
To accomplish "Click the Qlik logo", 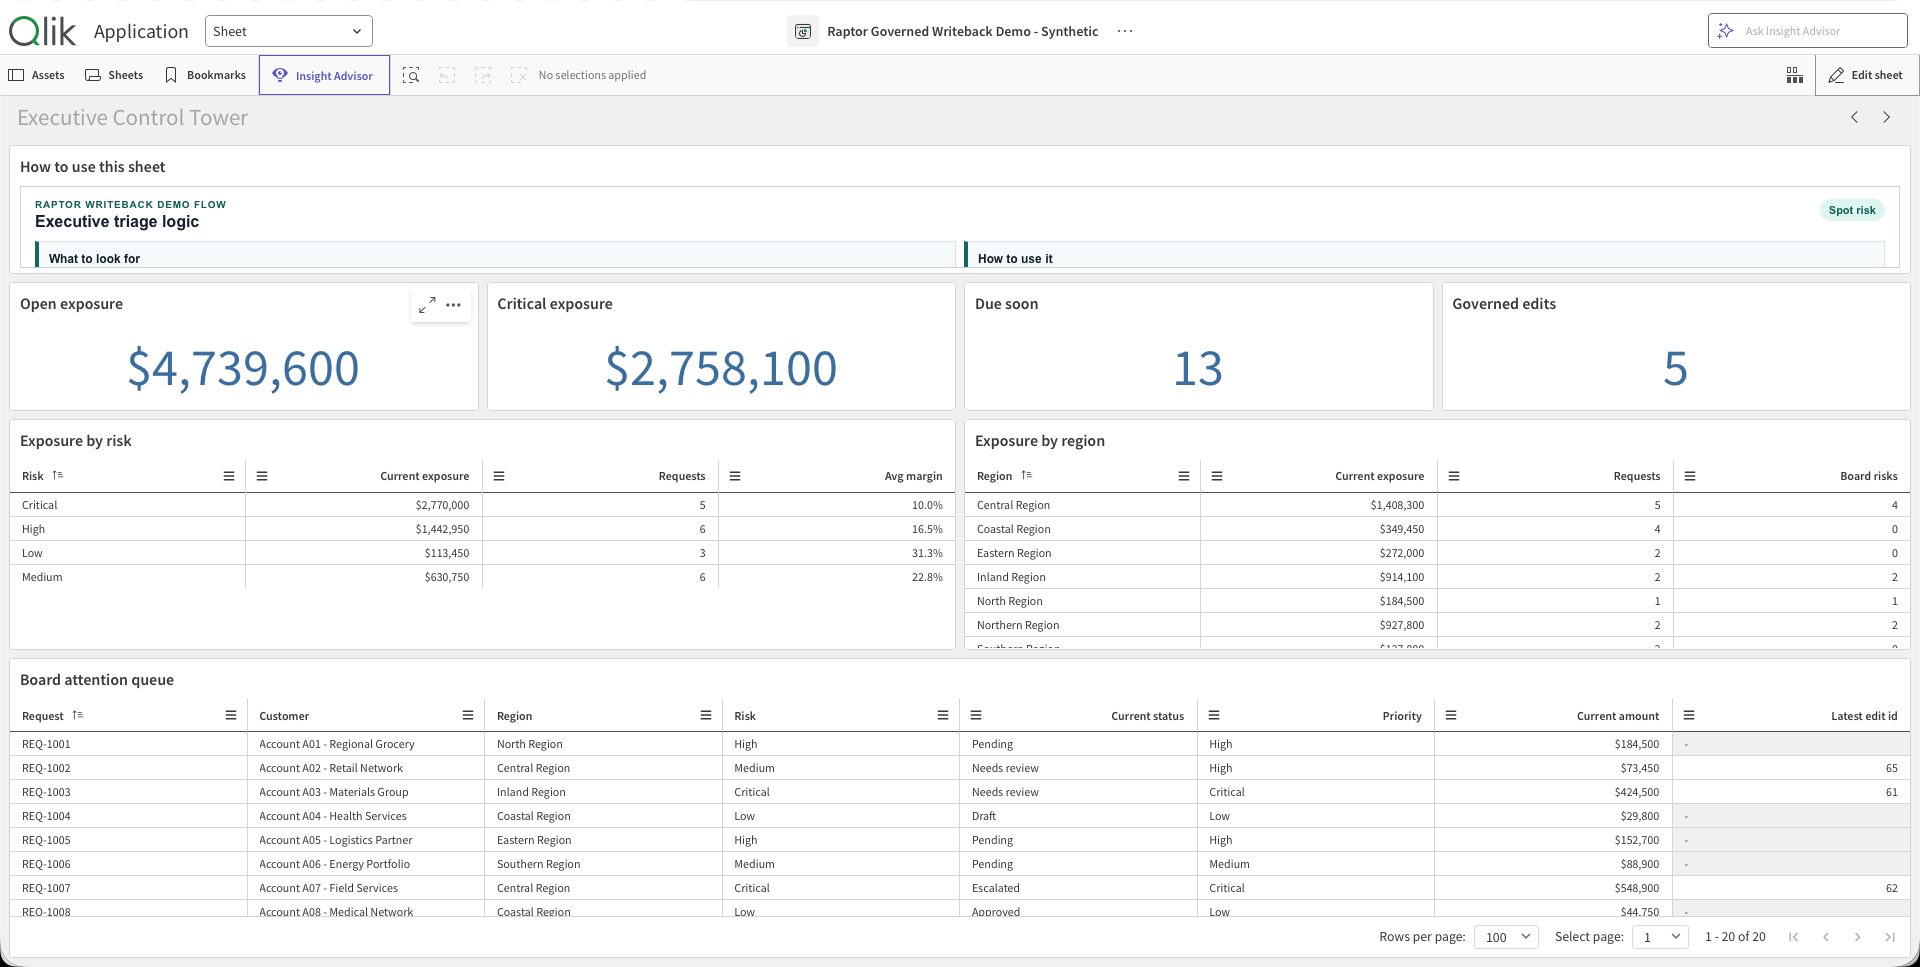I will coord(42,31).
